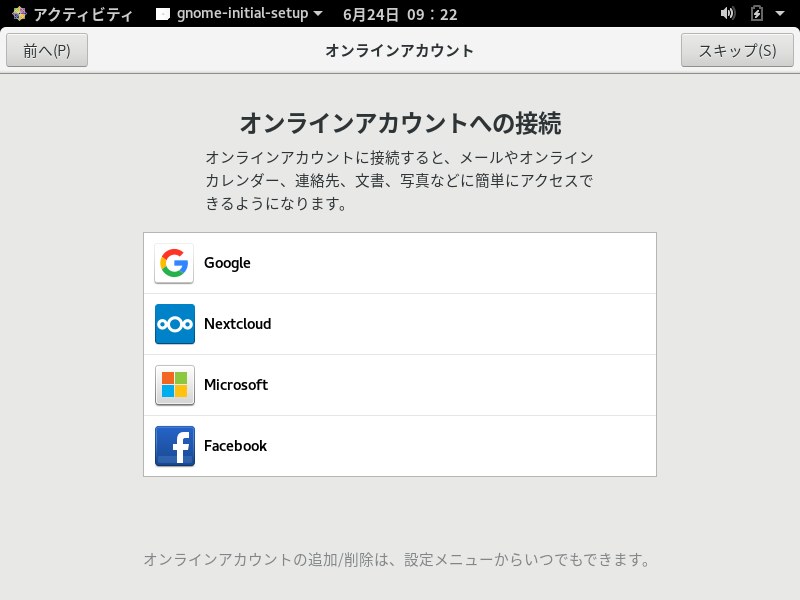The height and width of the screenshot is (600, 800).
Task: Select the Microsoft account row
Action: (x=400, y=384)
